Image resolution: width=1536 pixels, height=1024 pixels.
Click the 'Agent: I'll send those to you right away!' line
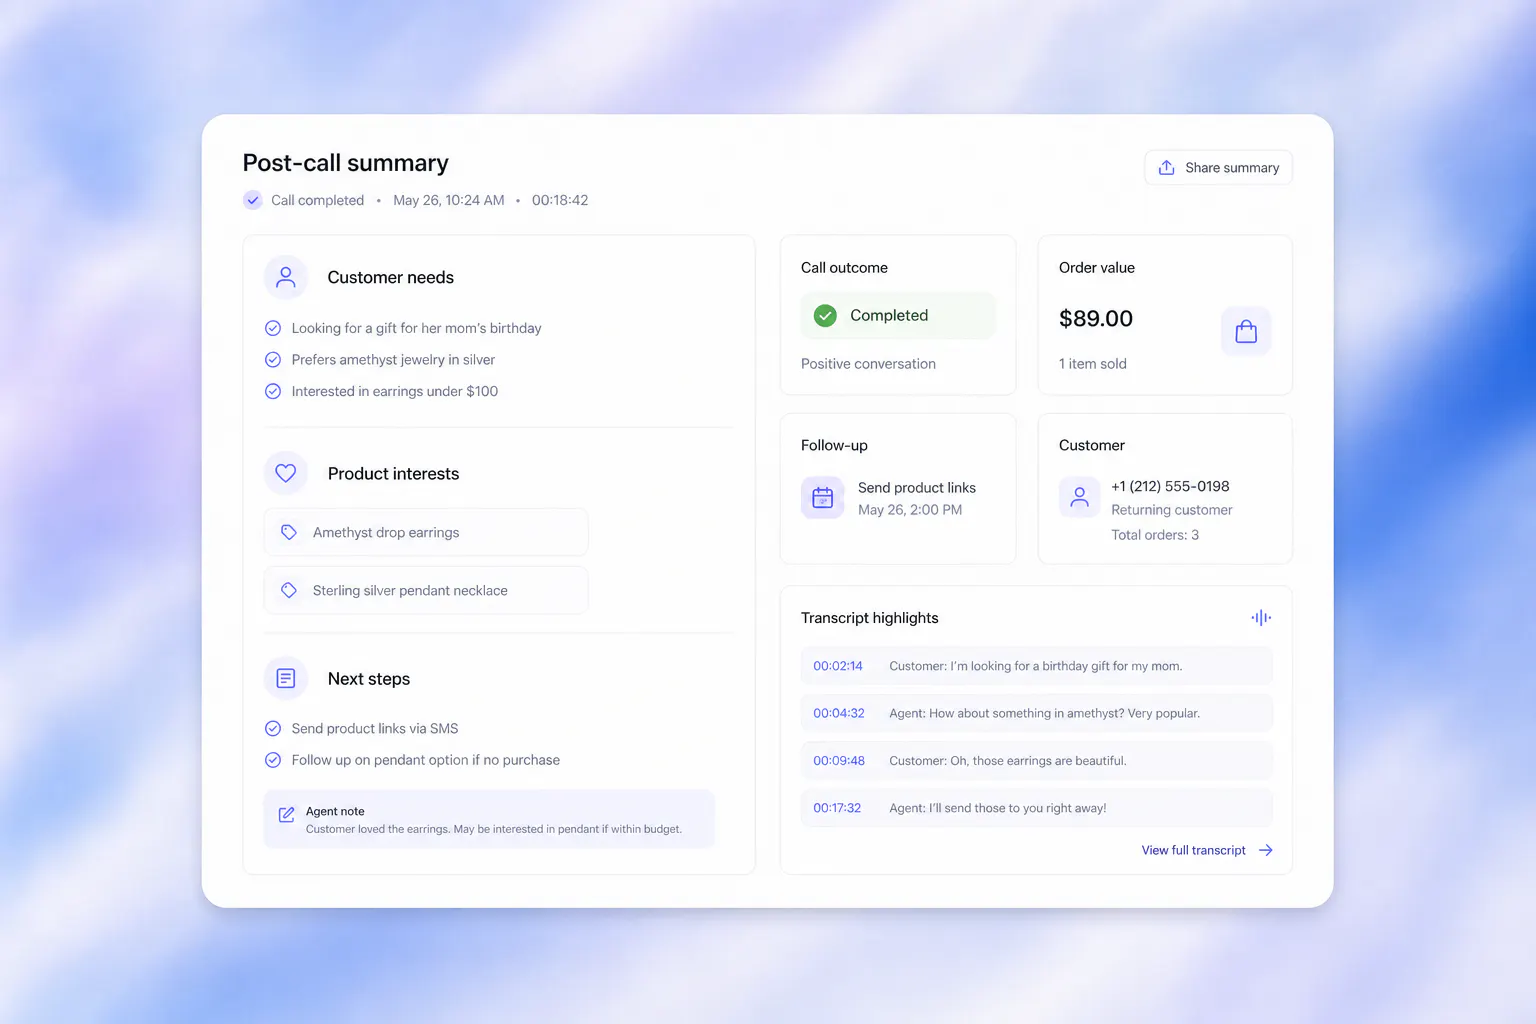coord(998,808)
